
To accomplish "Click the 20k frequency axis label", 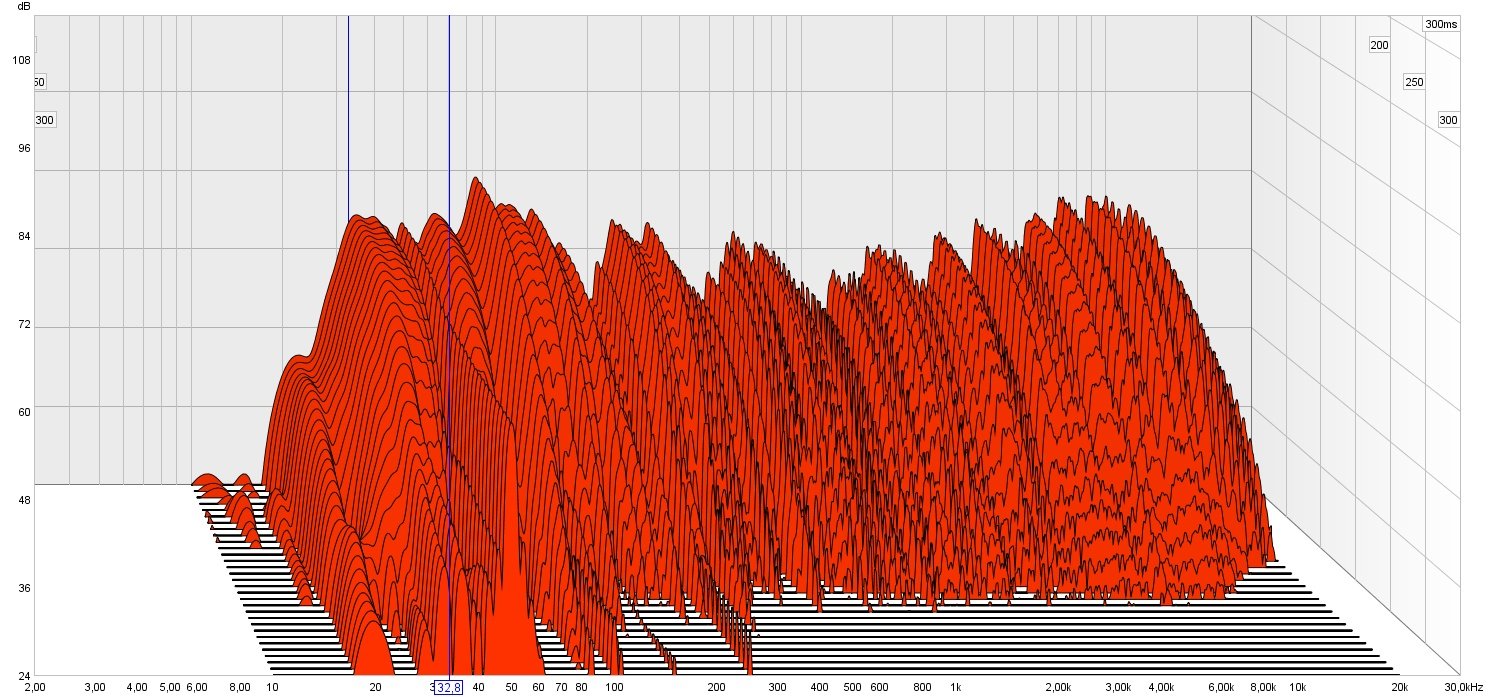I will 1399,688.
